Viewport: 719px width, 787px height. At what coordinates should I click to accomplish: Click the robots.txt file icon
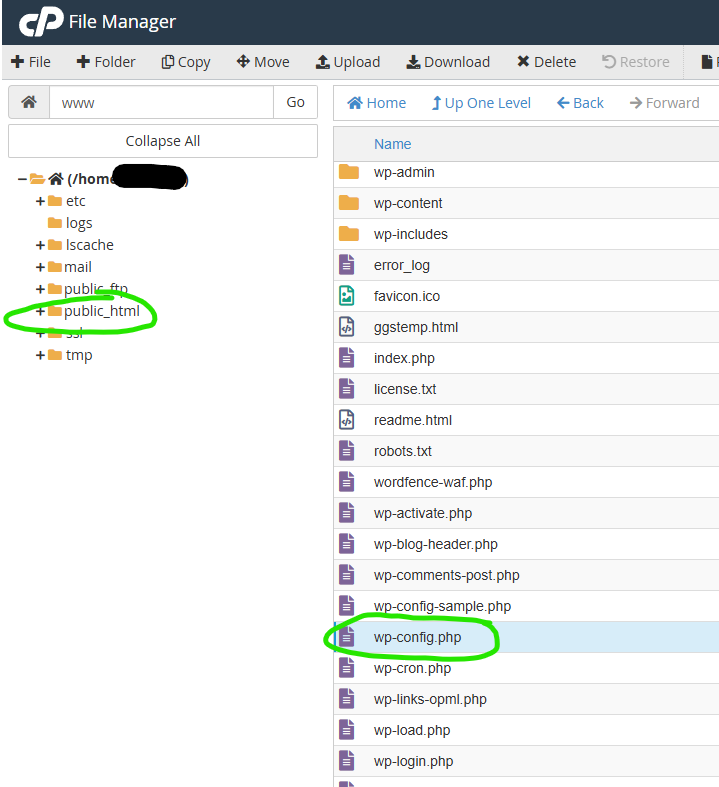point(347,451)
